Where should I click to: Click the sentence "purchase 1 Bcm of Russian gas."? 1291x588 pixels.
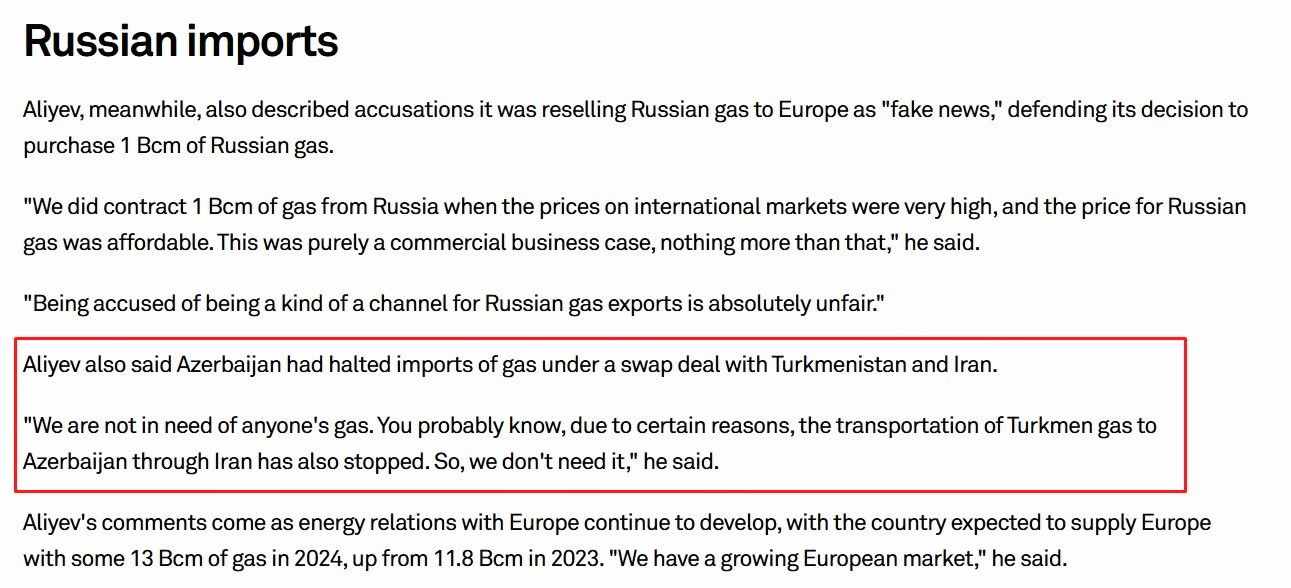pos(178,145)
